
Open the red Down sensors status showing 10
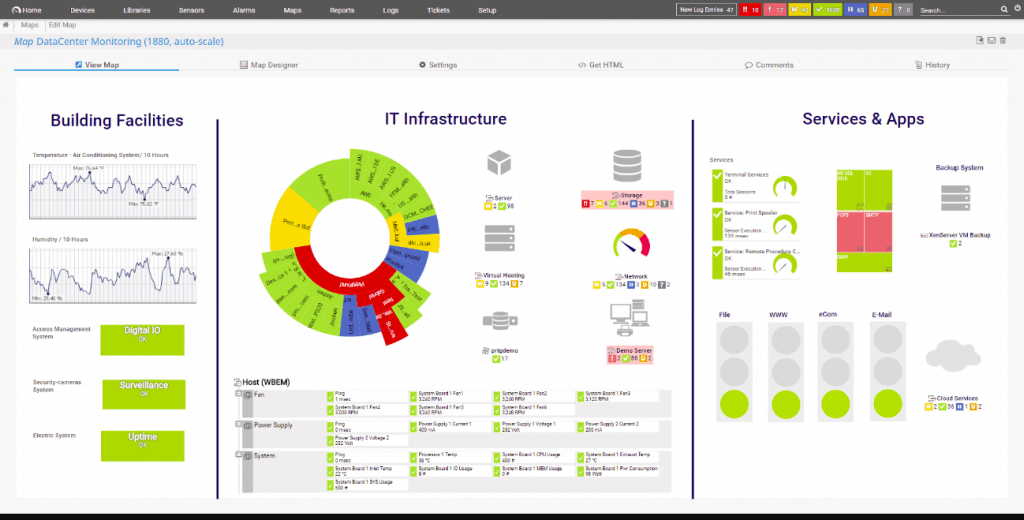pyautogui.click(x=750, y=10)
